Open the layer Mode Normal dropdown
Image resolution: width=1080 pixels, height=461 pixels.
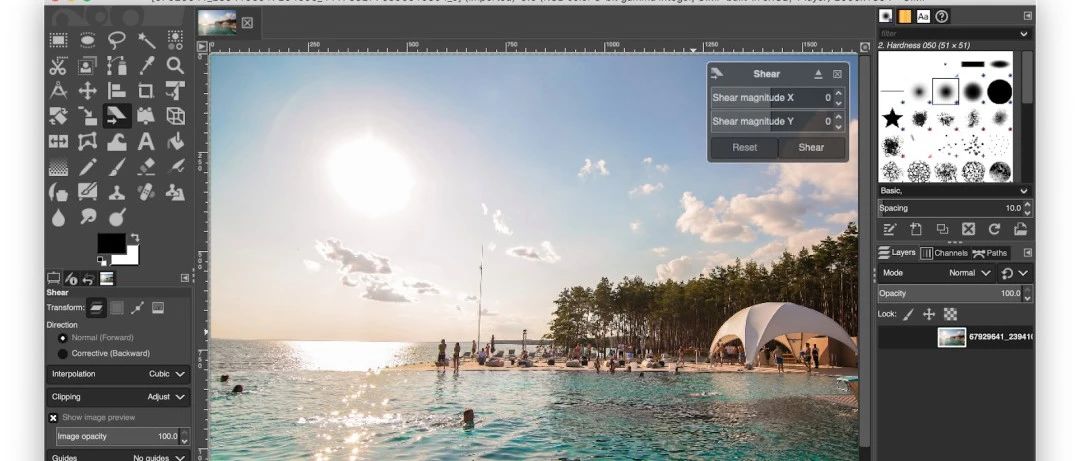937,273
